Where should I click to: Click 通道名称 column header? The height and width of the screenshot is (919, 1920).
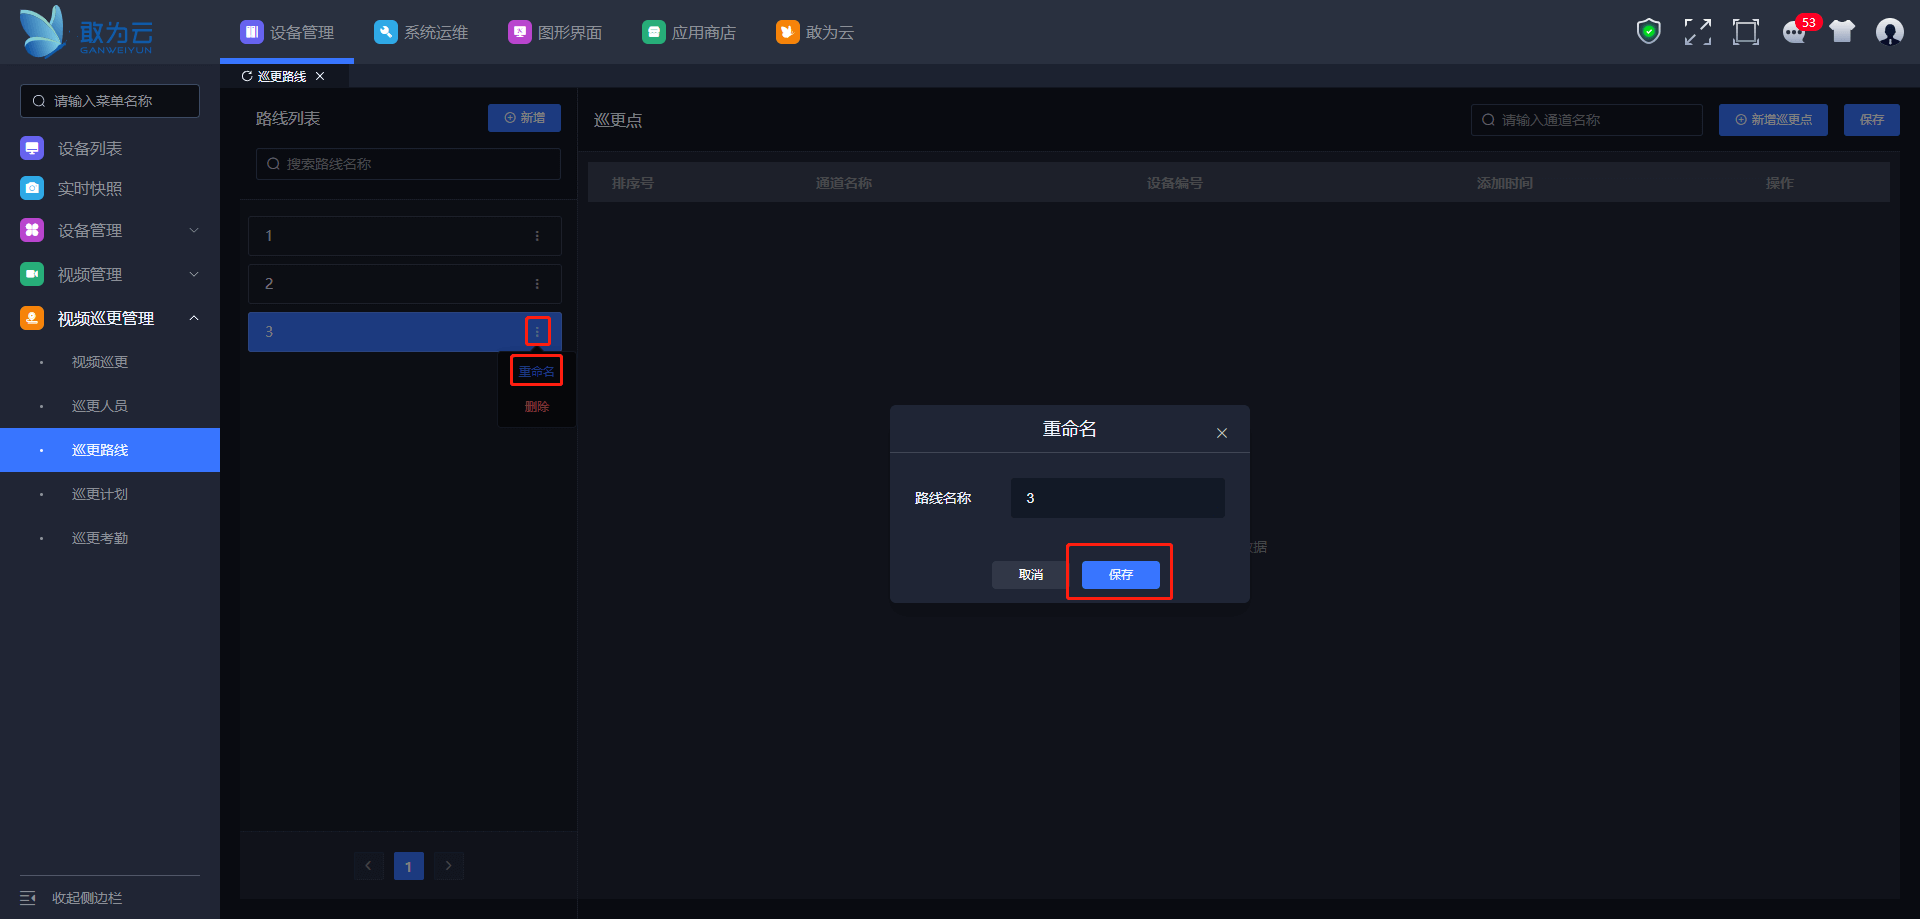coord(844,183)
